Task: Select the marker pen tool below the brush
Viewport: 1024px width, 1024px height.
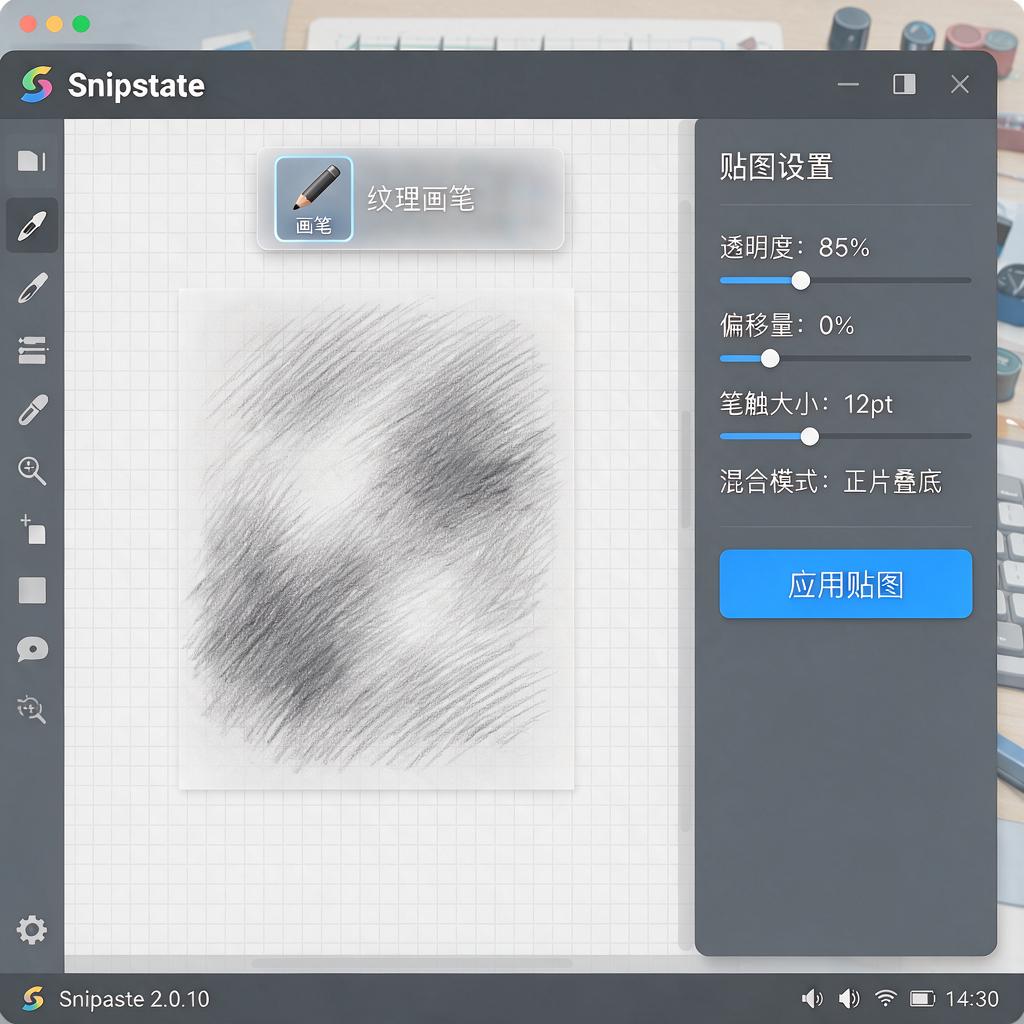Action: point(32,288)
